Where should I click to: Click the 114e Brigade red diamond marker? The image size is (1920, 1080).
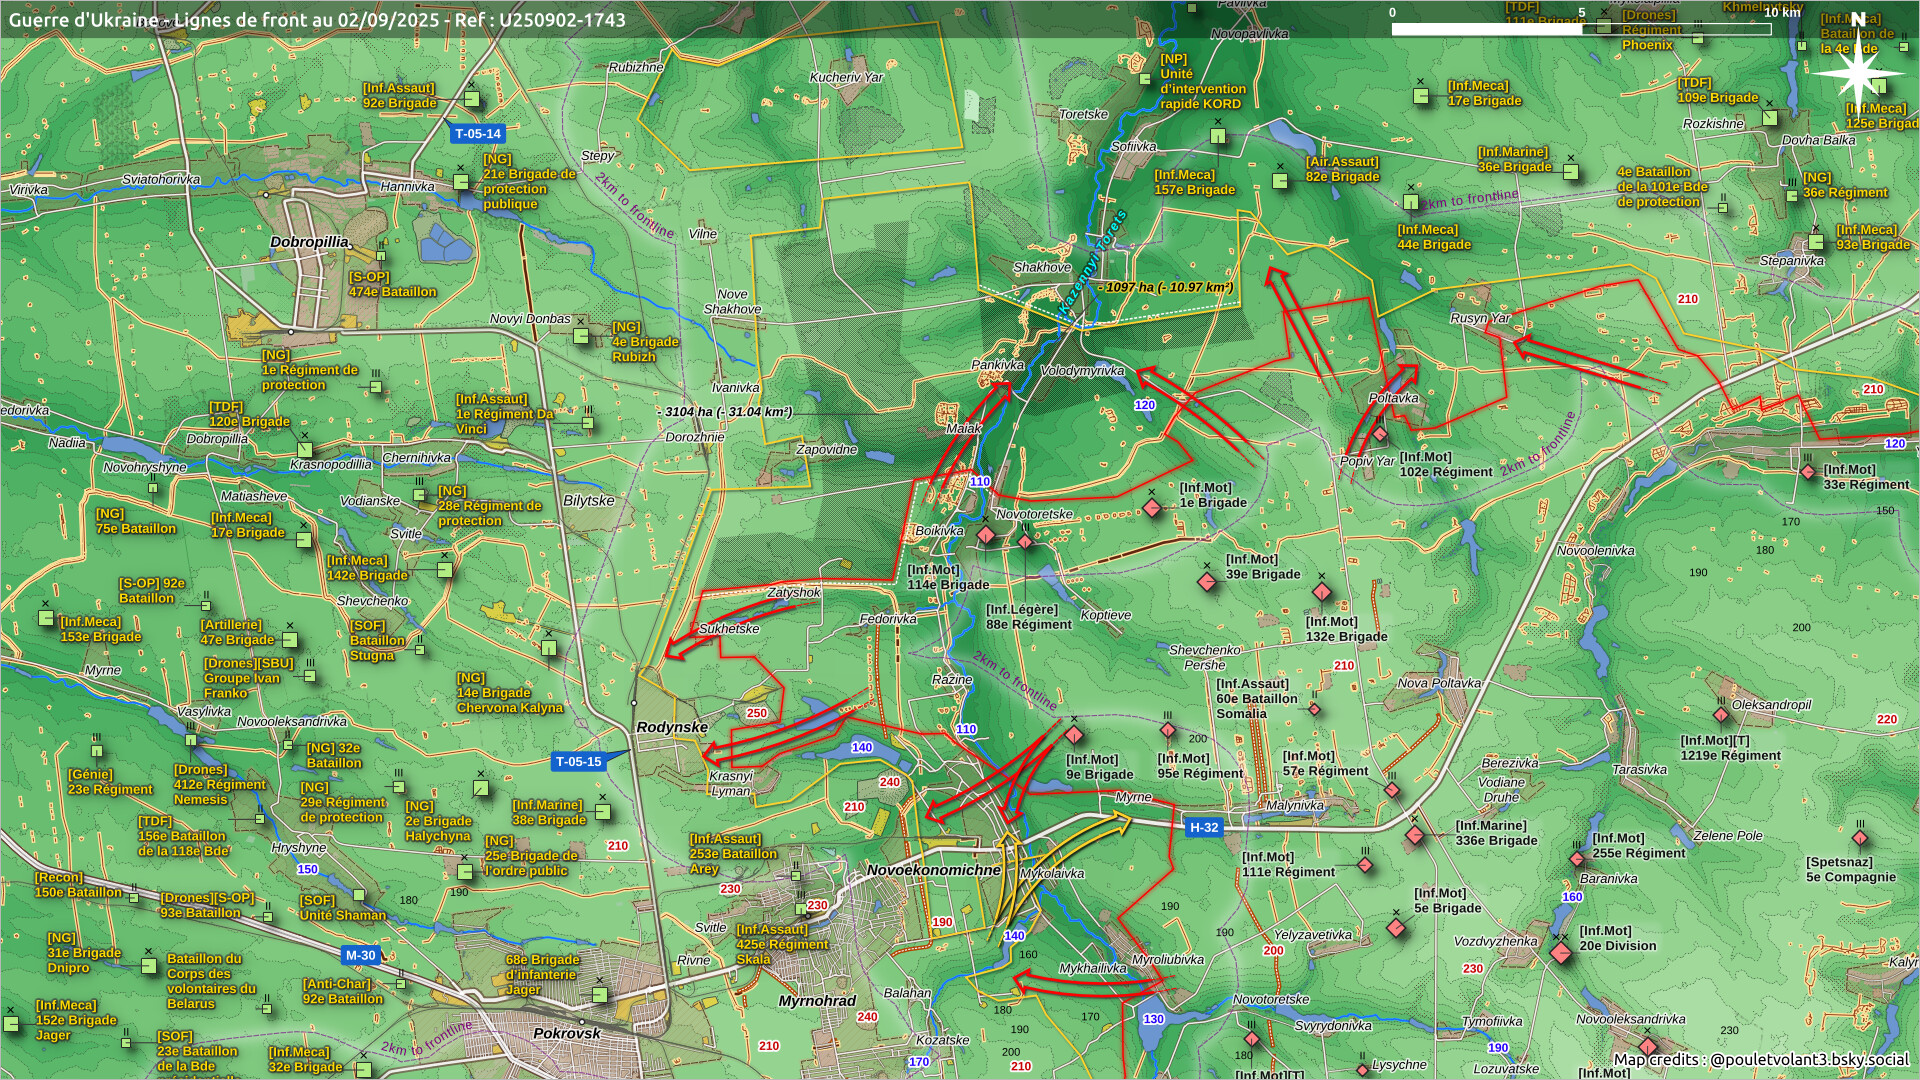pos(986,535)
